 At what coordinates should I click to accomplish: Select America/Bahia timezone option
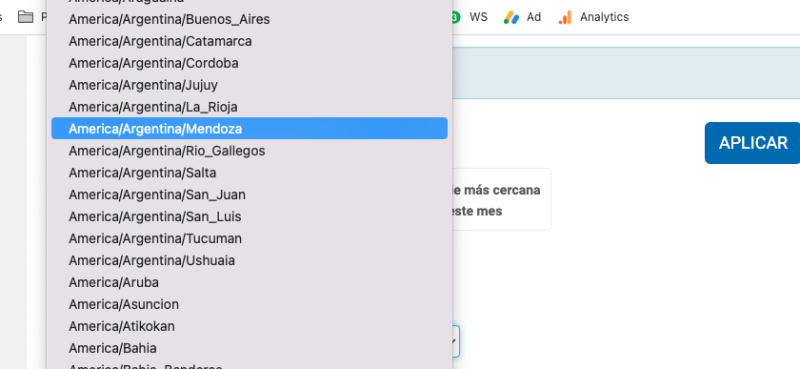coord(249,349)
